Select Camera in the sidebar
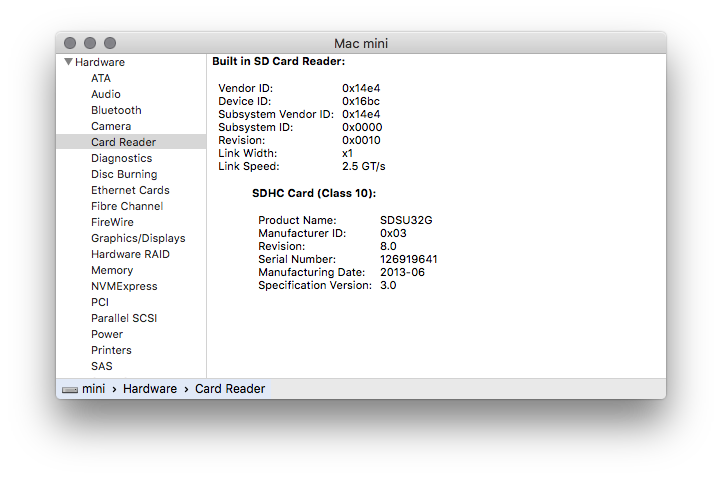The width and height of the screenshot is (722, 479). pyautogui.click(x=111, y=126)
